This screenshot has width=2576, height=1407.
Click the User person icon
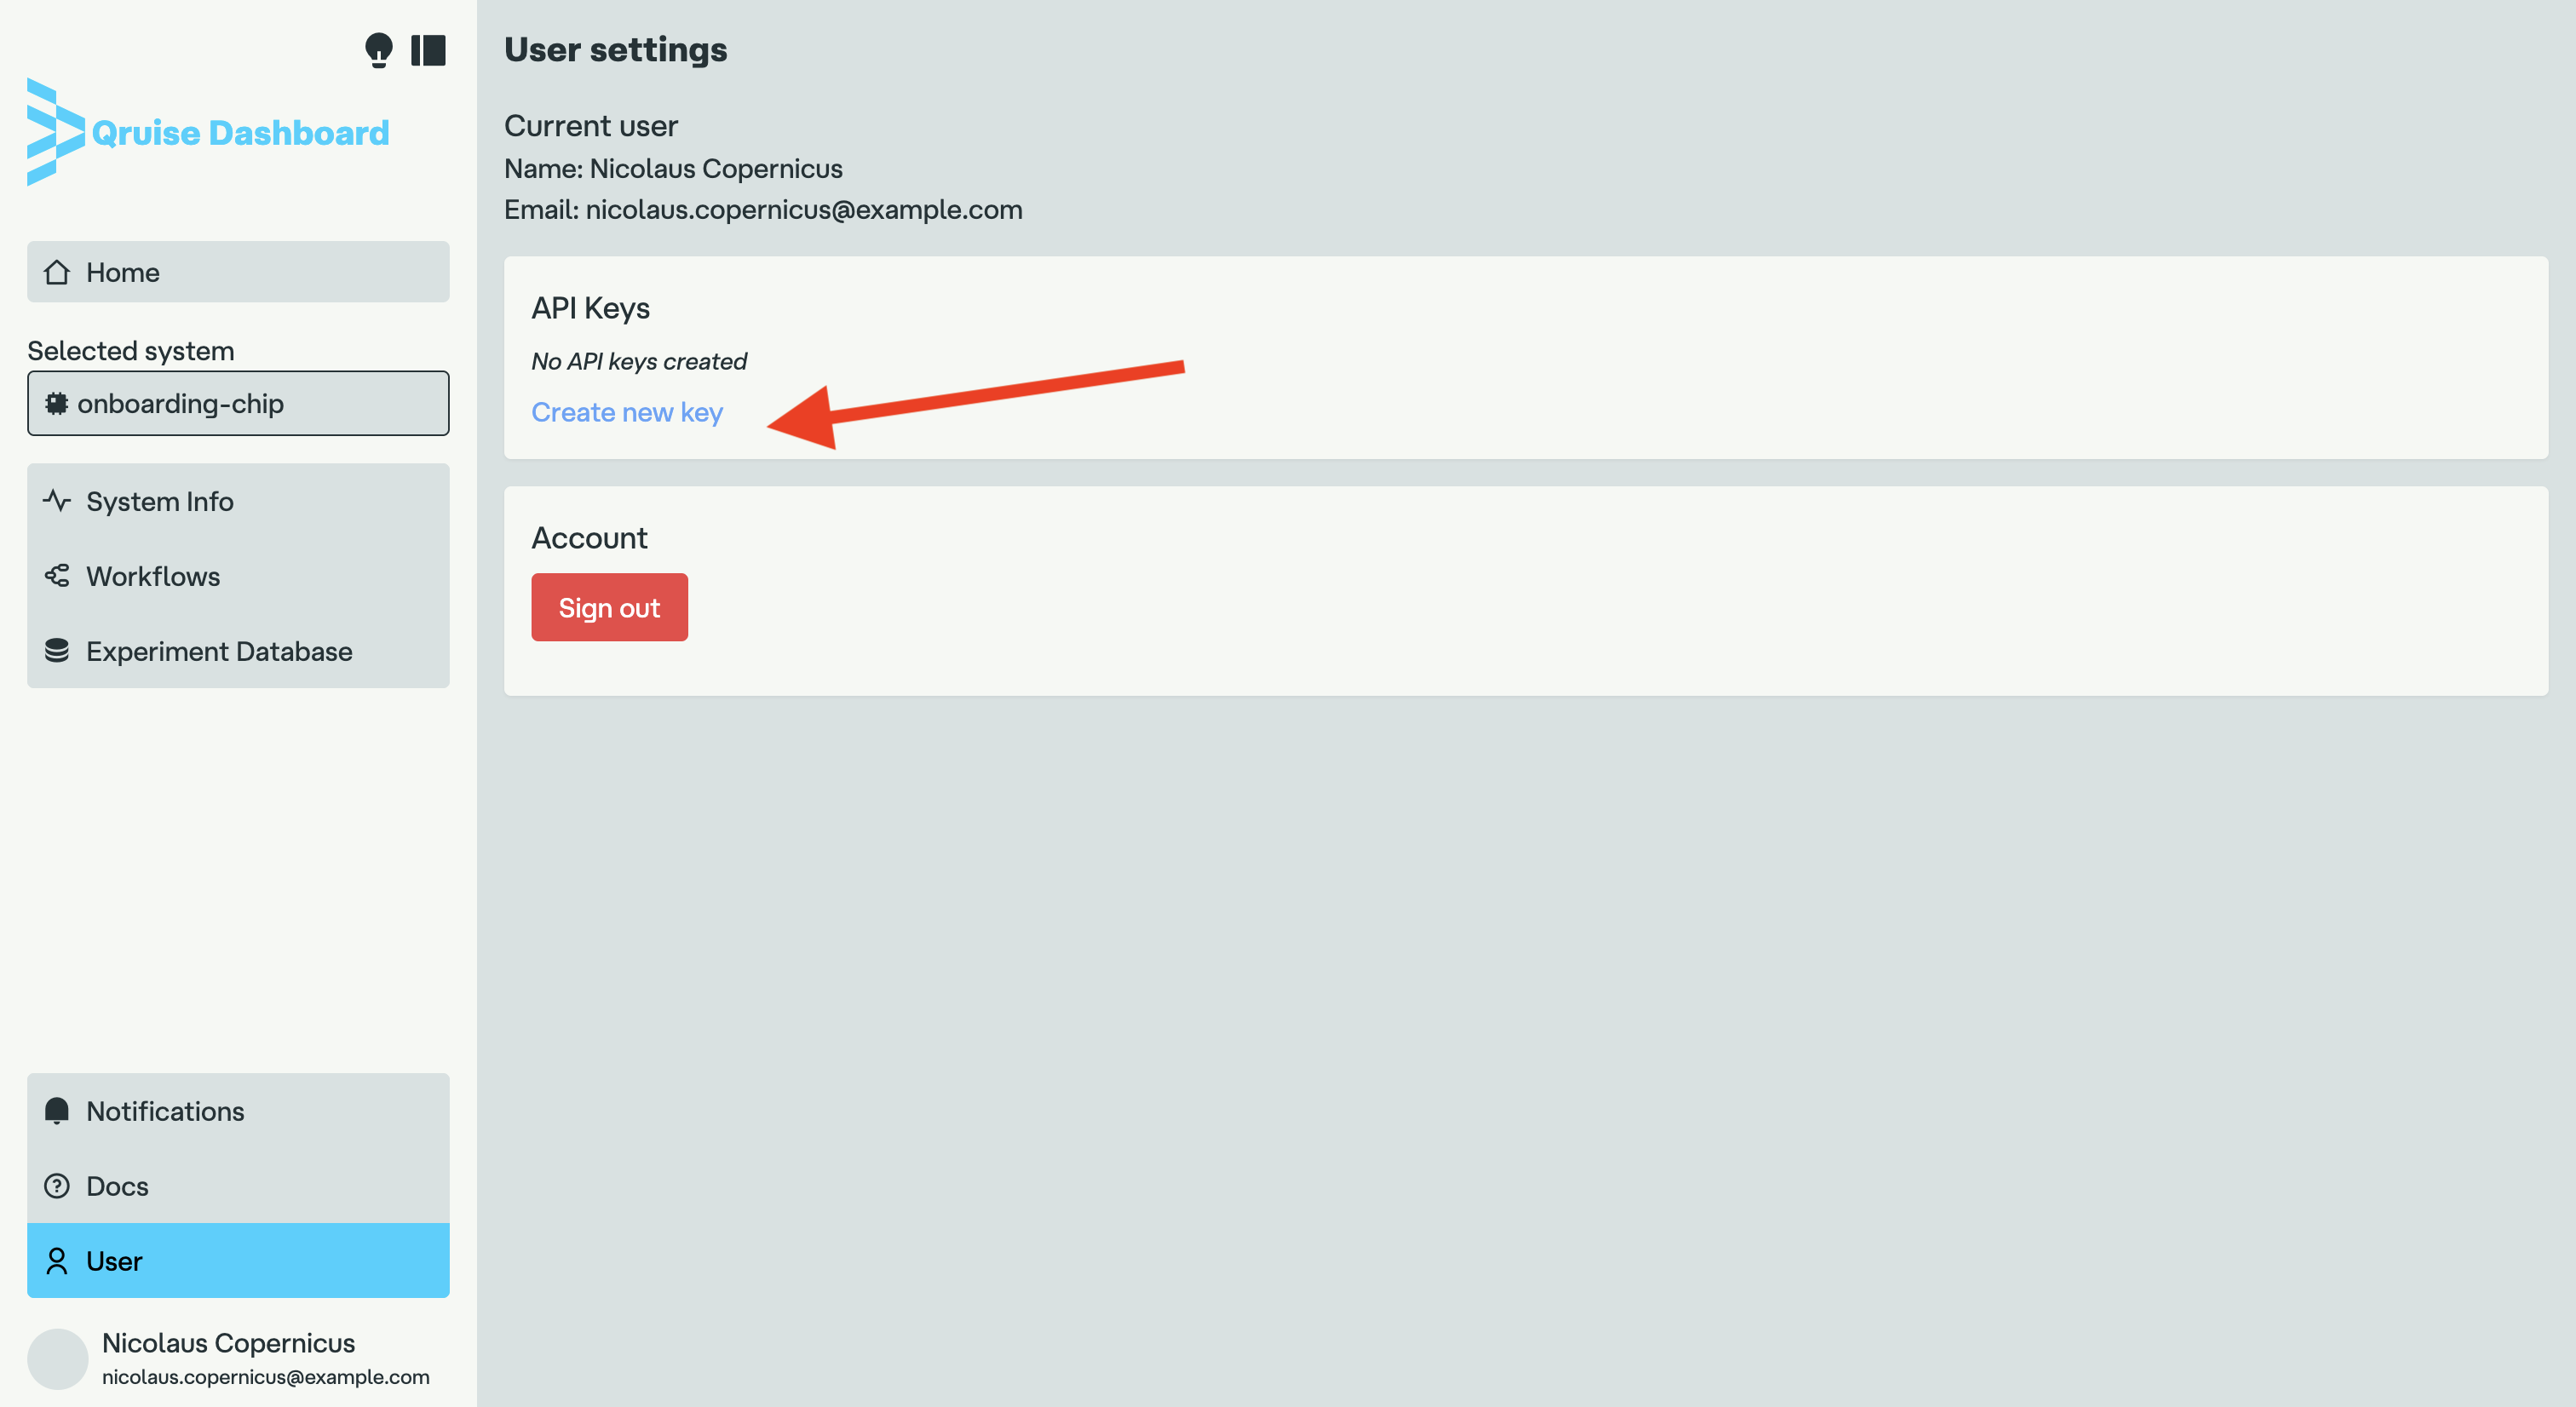click(57, 1261)
